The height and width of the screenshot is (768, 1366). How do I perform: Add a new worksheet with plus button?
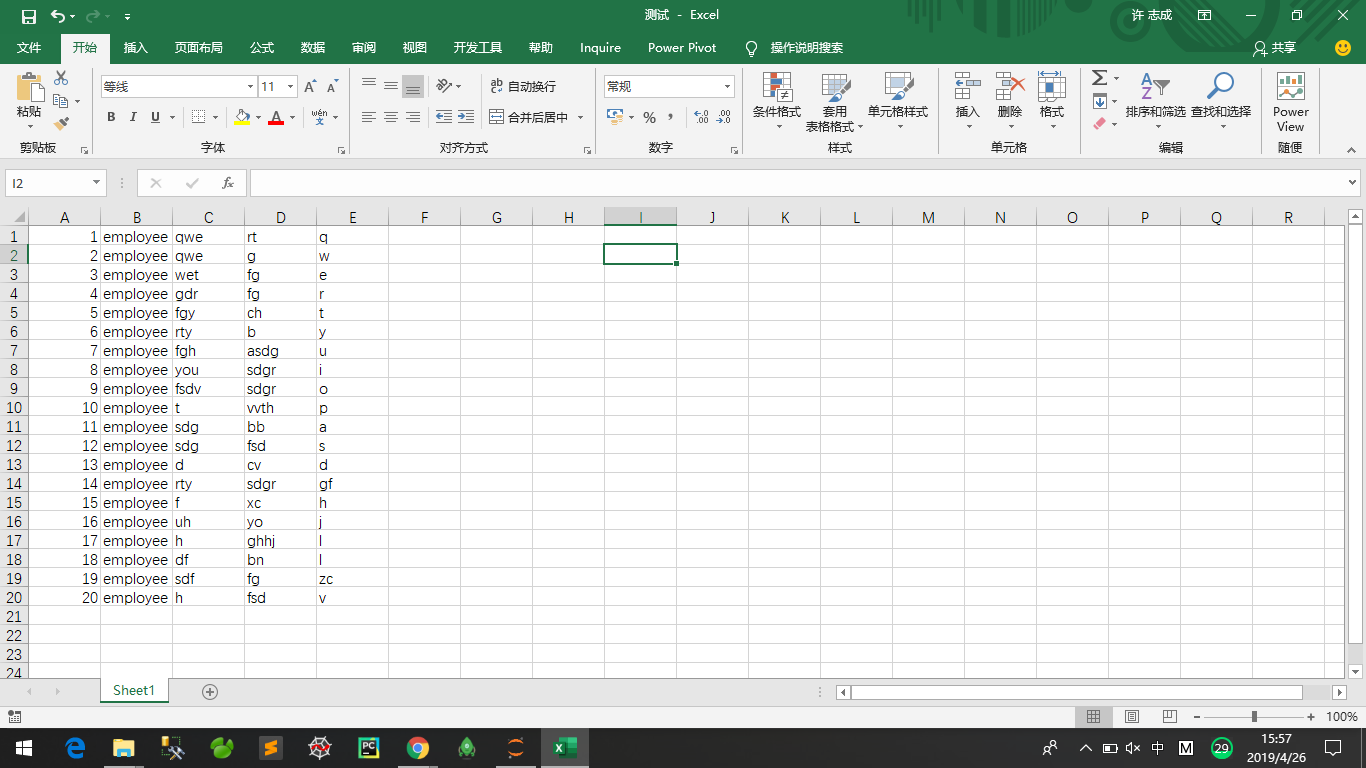pyautogui.click(x=209, y=690)
